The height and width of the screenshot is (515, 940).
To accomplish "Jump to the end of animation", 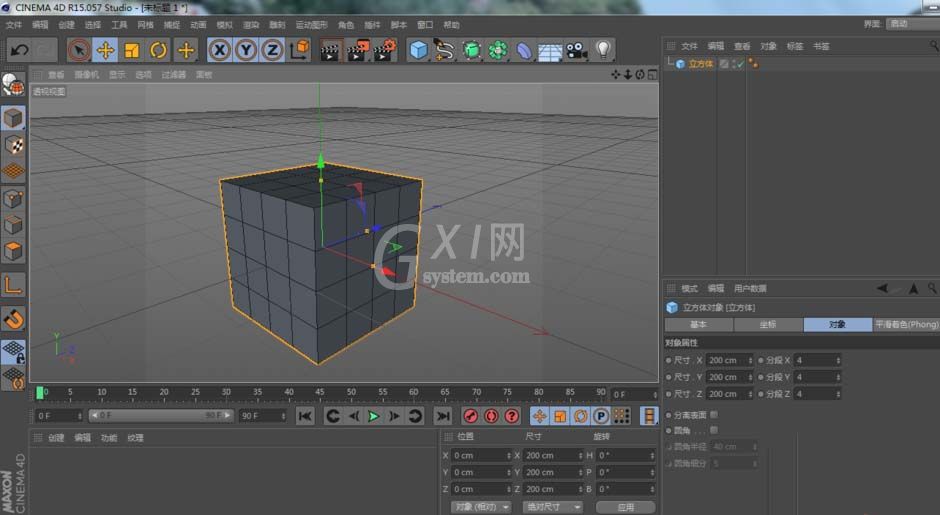I will coord(442,415).
